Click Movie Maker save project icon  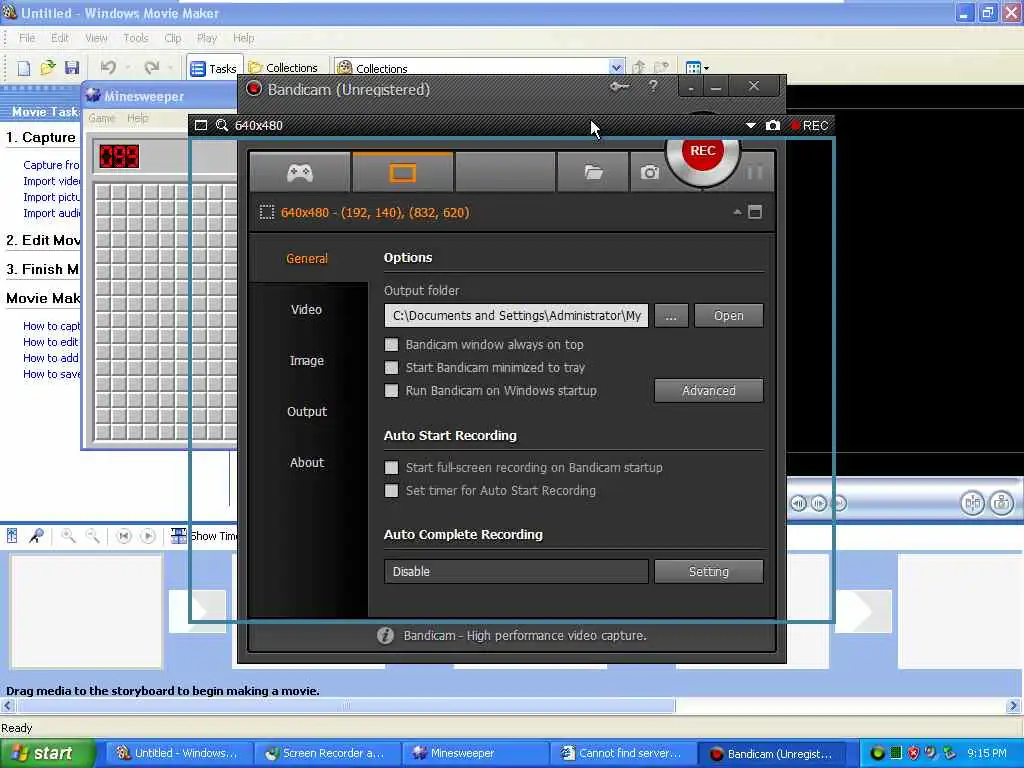(72, 68)
